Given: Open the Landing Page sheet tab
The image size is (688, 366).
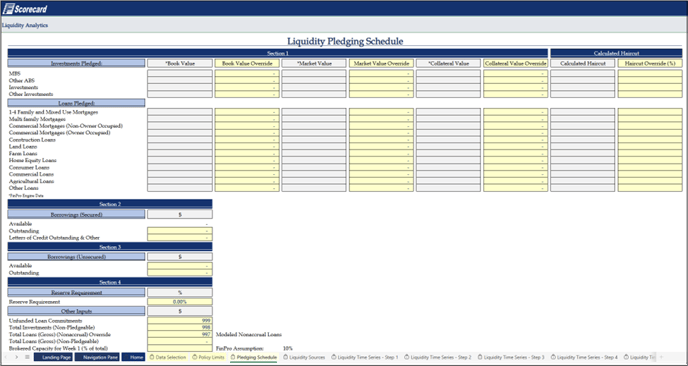Looking at the screenshot, I should tap(53, 357).
